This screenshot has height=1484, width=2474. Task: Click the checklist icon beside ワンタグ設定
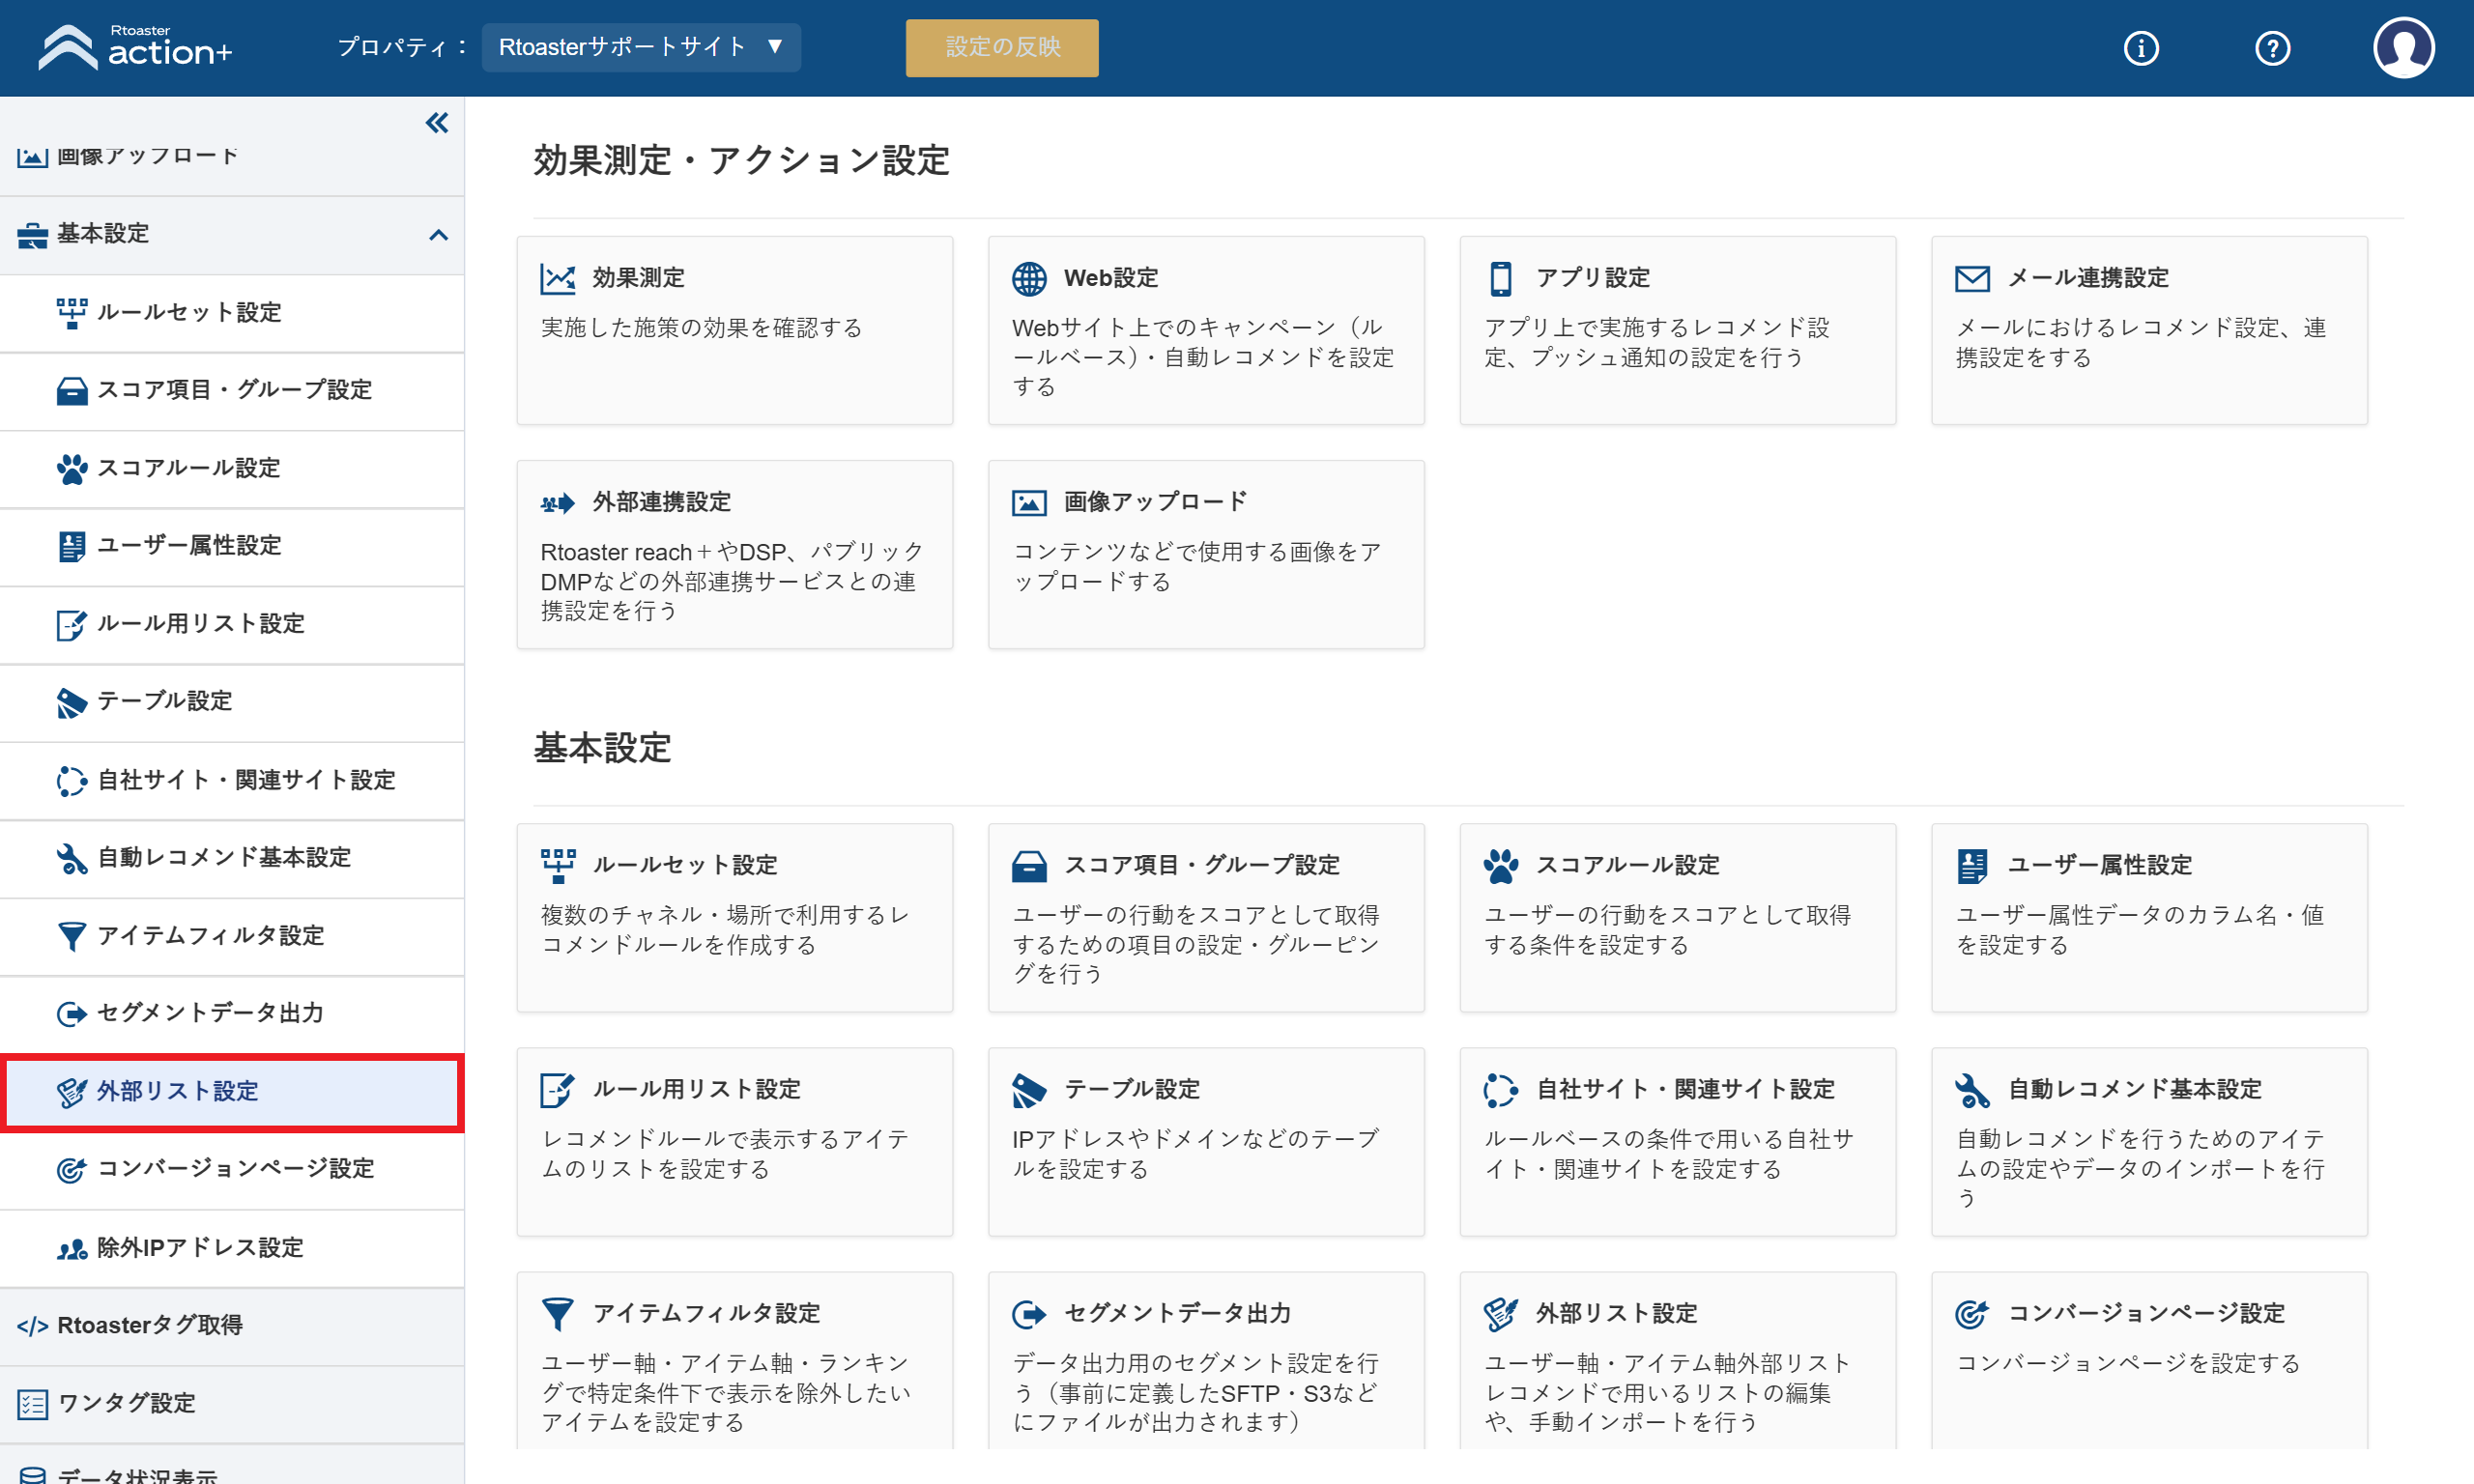click(x=32, y=1404)
